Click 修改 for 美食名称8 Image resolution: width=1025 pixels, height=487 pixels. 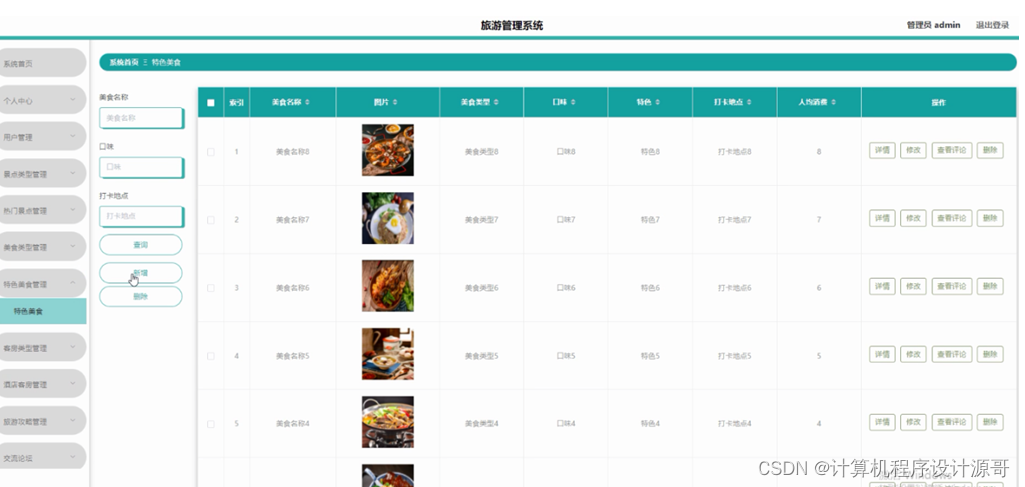(913, 150)
